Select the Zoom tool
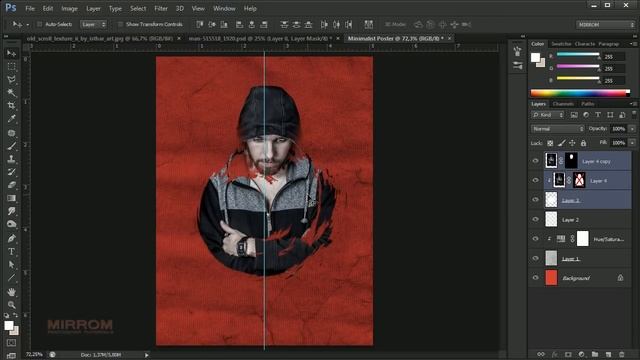 point(11,304)
